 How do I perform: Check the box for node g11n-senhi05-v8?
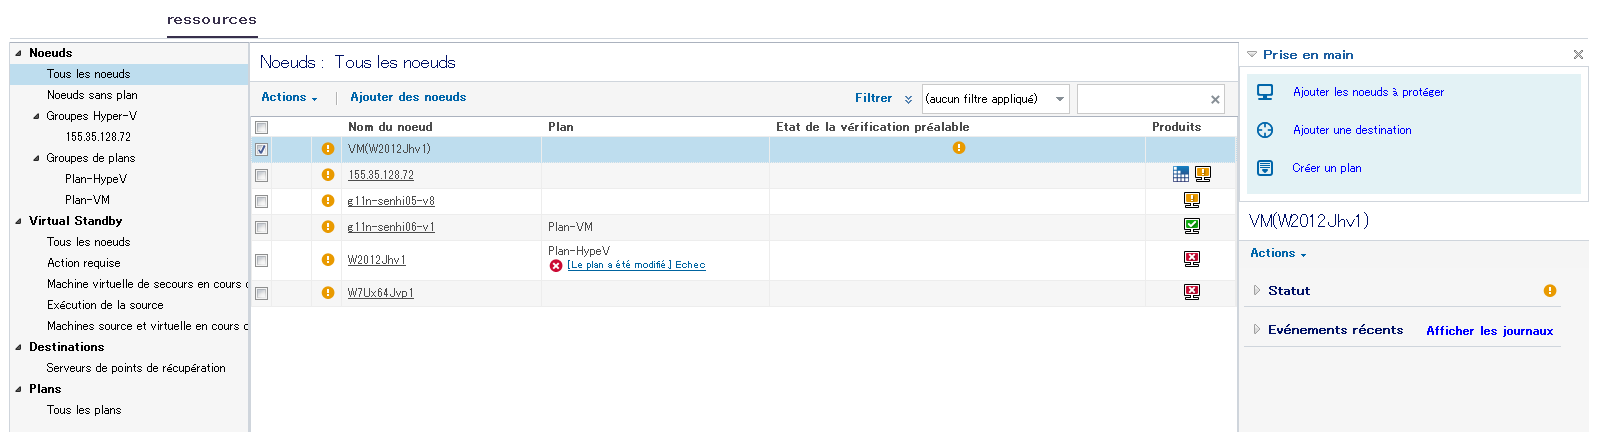click(x=262, y=201)
